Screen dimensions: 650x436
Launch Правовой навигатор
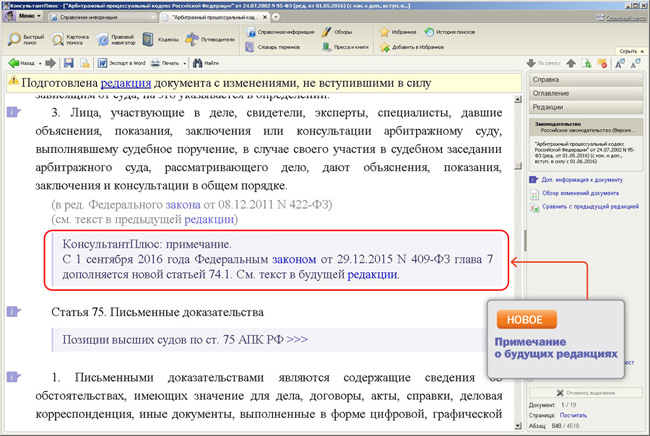click(x=116, y=39)
